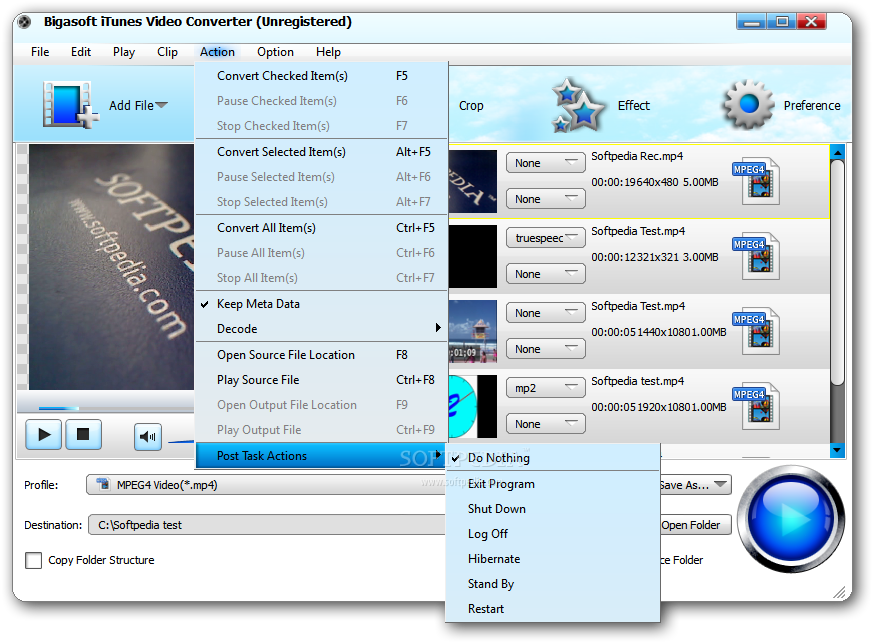
Task: Select Stand By post task action
Action: [553, 584]
